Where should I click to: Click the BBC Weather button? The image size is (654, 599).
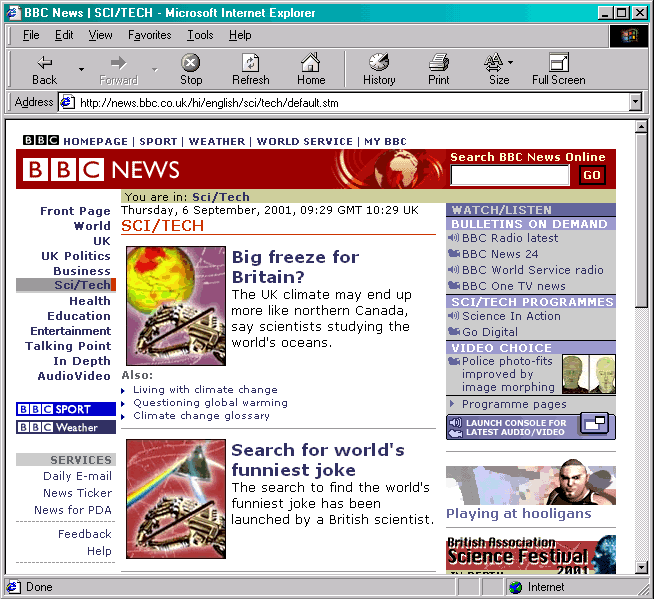pos(66,427)
